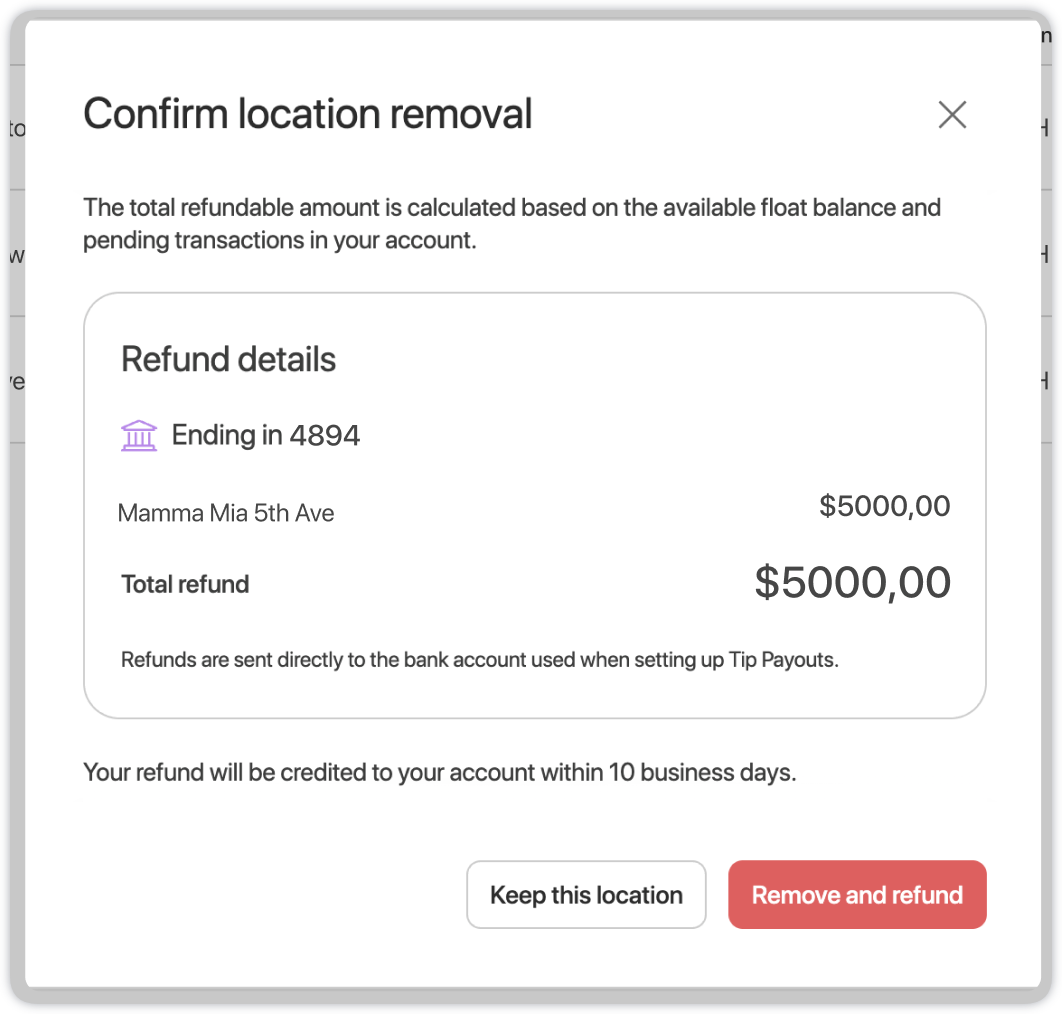
Task: Click the Mamma Mia 5th Ave location name
Action: [226, 514]
